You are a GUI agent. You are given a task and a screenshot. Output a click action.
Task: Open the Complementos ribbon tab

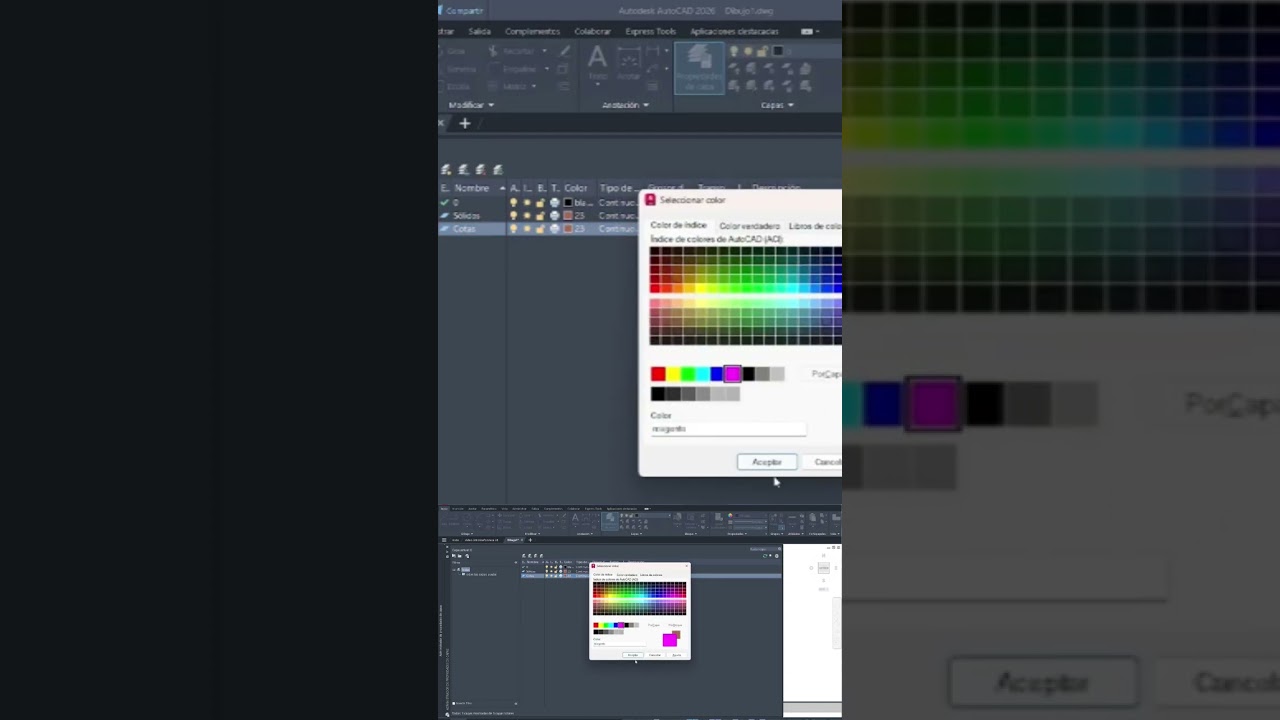click(532, 31)
